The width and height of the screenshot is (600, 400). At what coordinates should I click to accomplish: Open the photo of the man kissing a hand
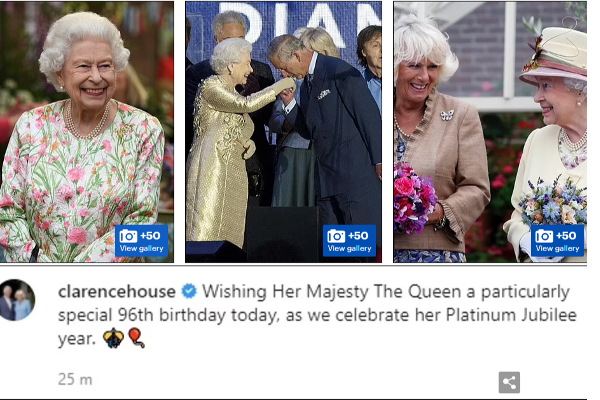pyautogui.click(x=284, y=132)
